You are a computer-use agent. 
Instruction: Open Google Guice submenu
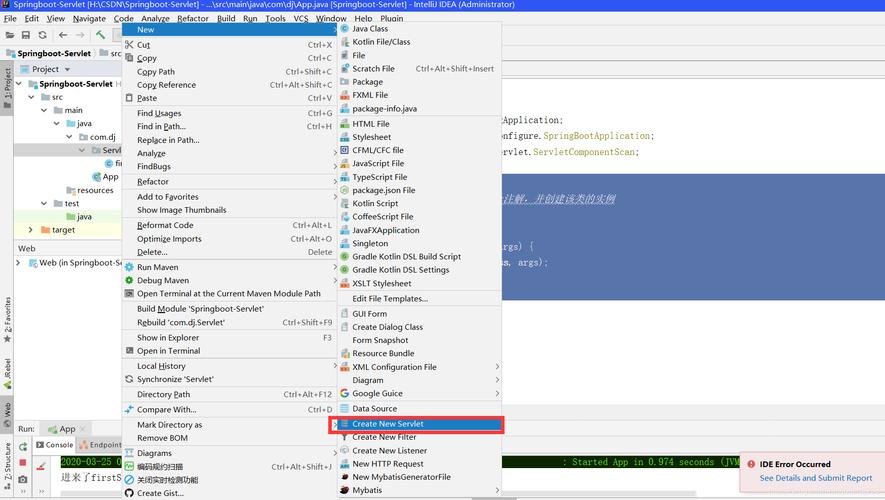(x=419, y=393)
